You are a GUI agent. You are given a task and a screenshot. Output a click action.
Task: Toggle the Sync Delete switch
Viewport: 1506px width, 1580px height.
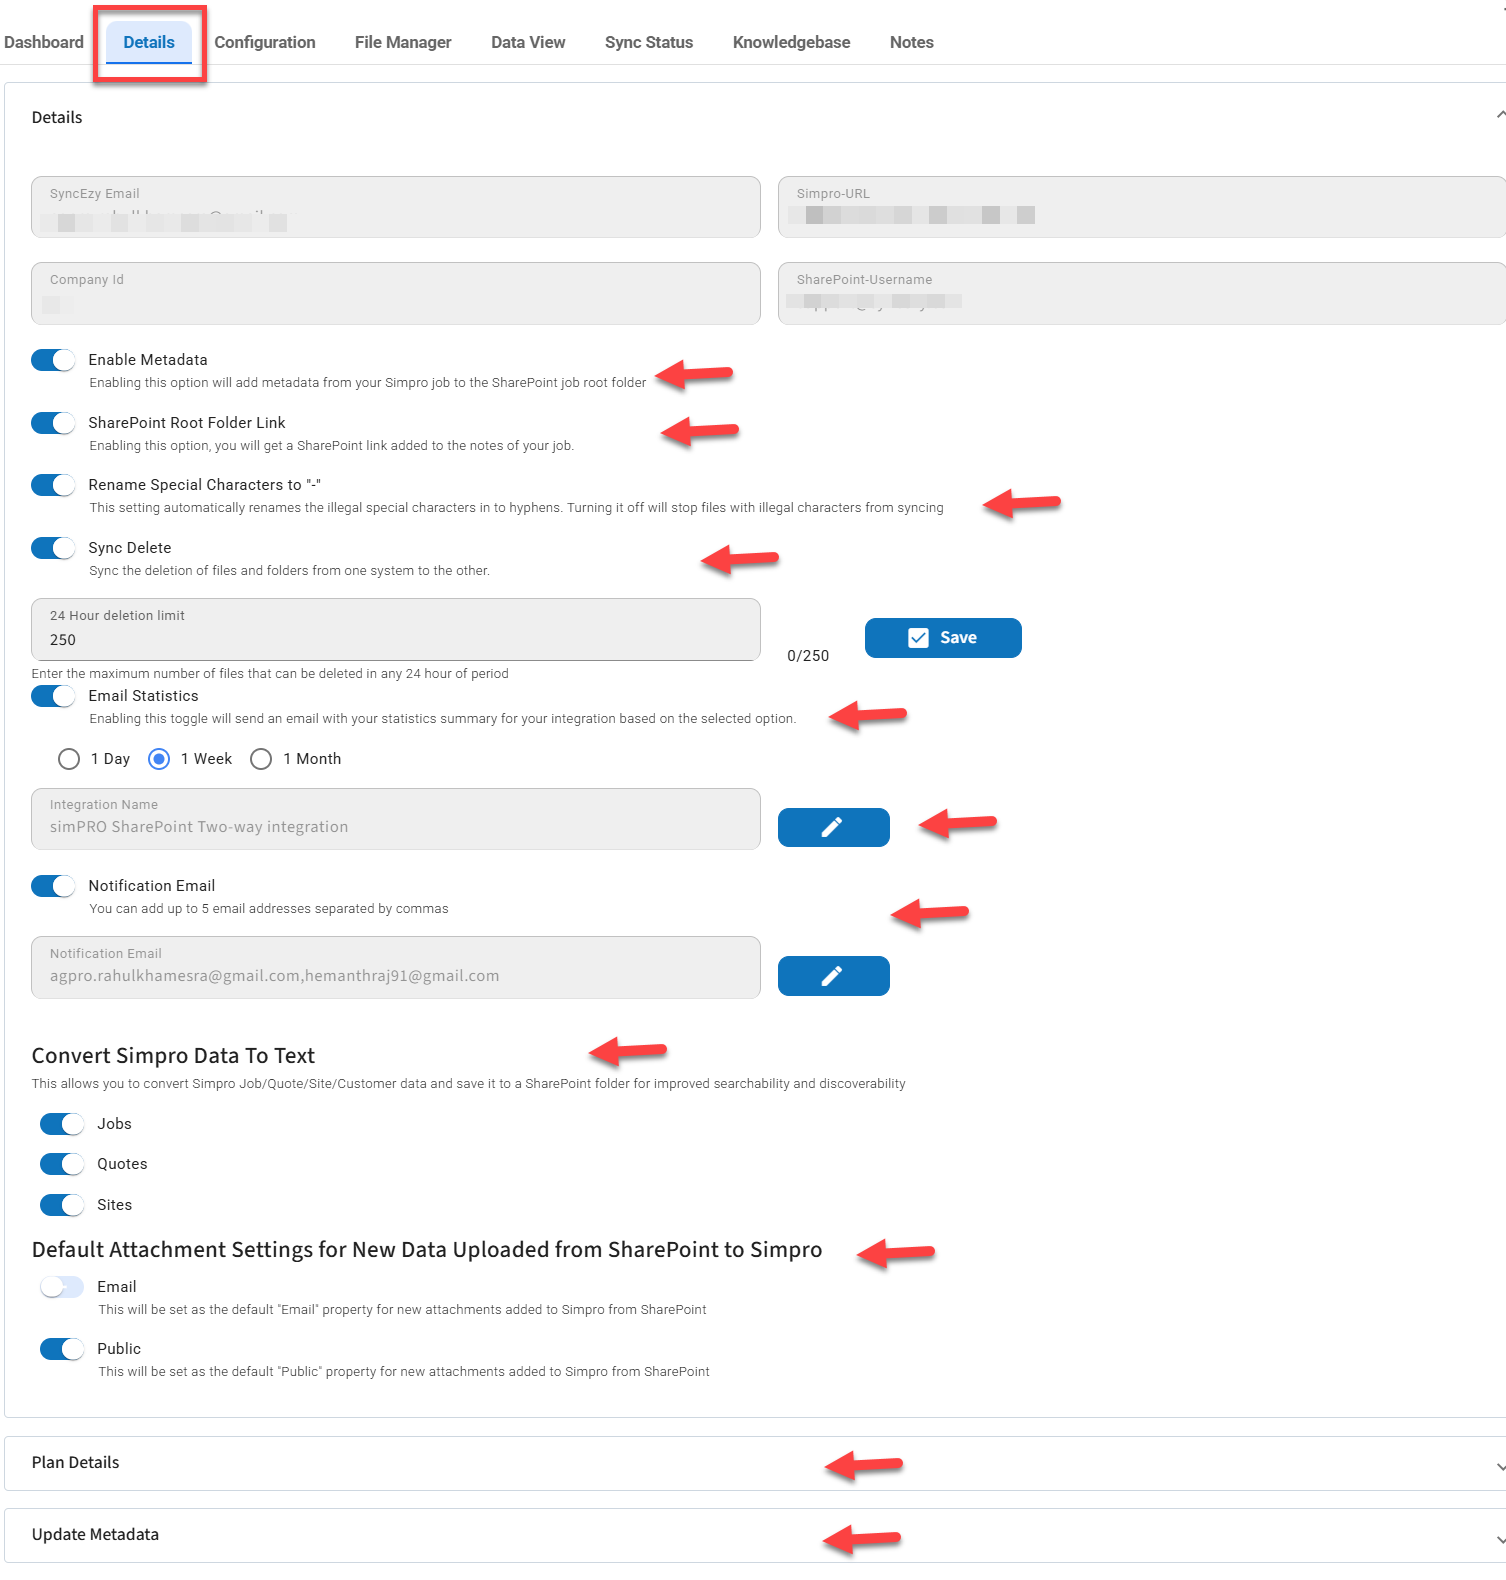pyautogui.click(x=54, y=548)
